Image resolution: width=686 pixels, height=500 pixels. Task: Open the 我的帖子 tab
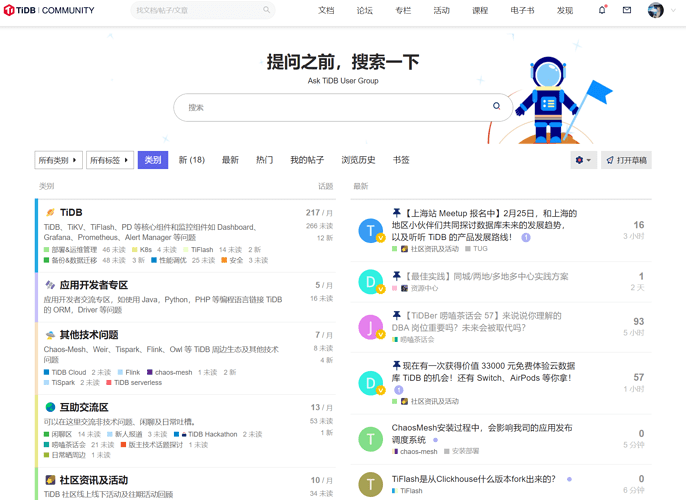click(x=307, y=160)
